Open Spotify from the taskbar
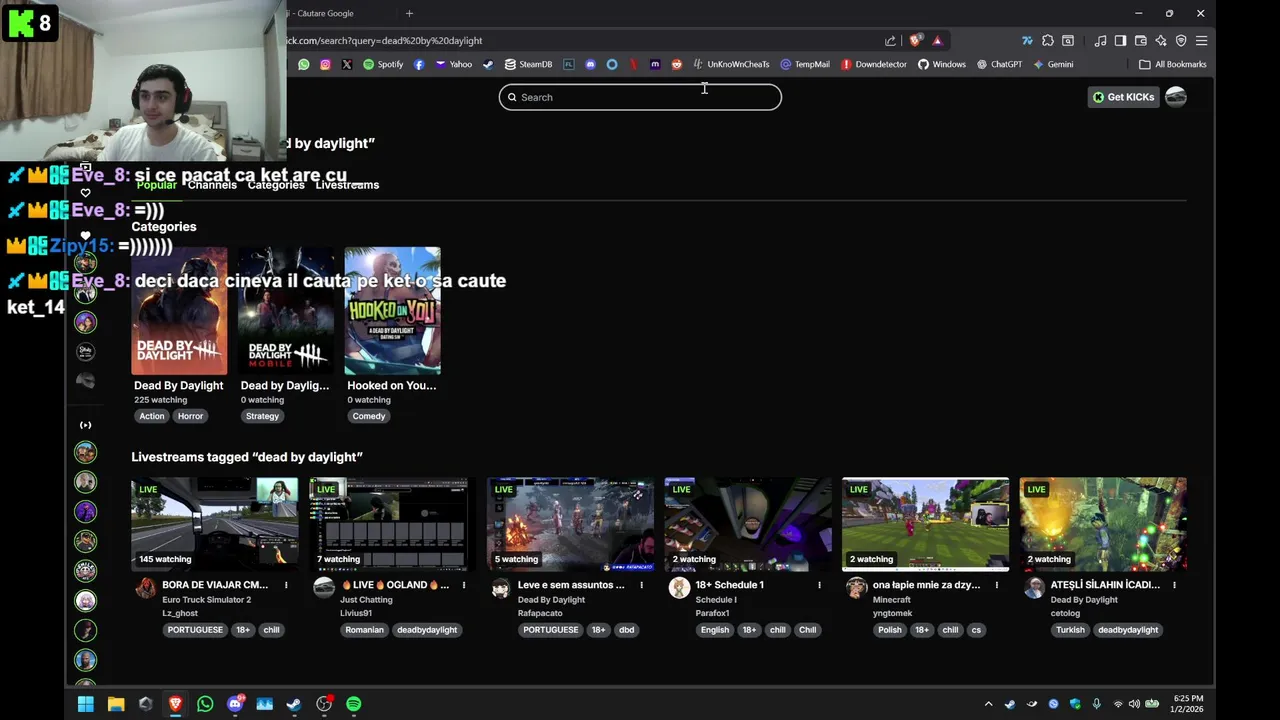Image resolution: width=1280 pixels, height=720 pixels. click(354, 704)
